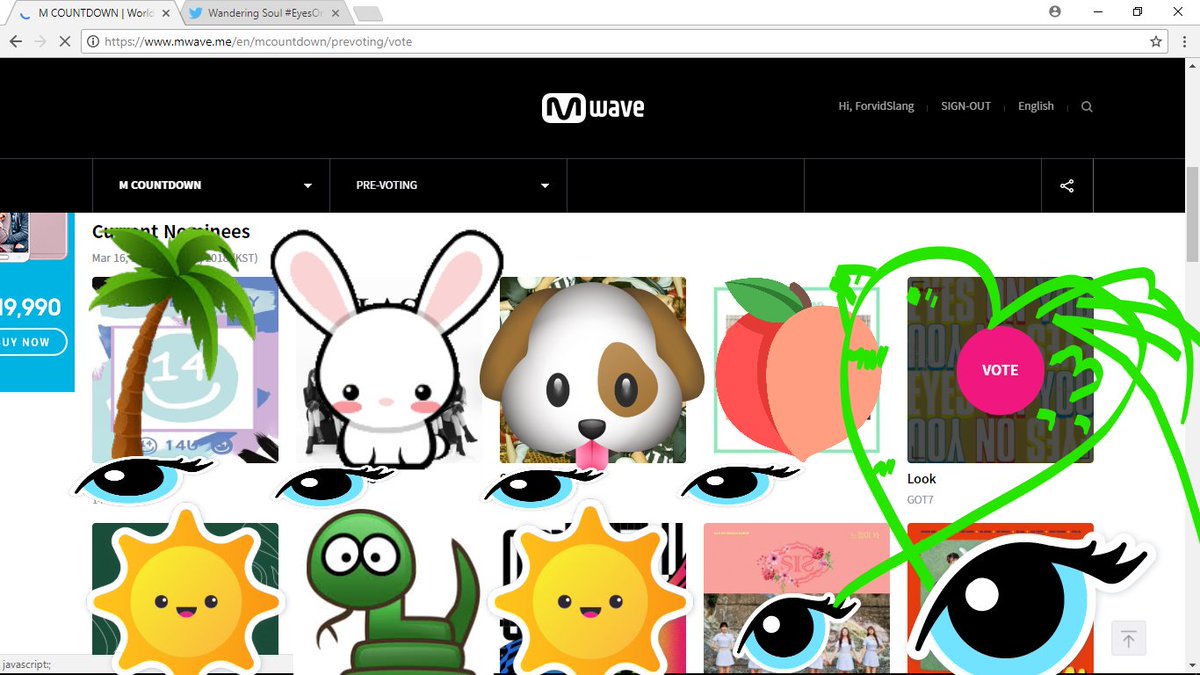Click the share icon on navigation bar
Screen dimensions: 1200x675
click(x=1067, y=185)
